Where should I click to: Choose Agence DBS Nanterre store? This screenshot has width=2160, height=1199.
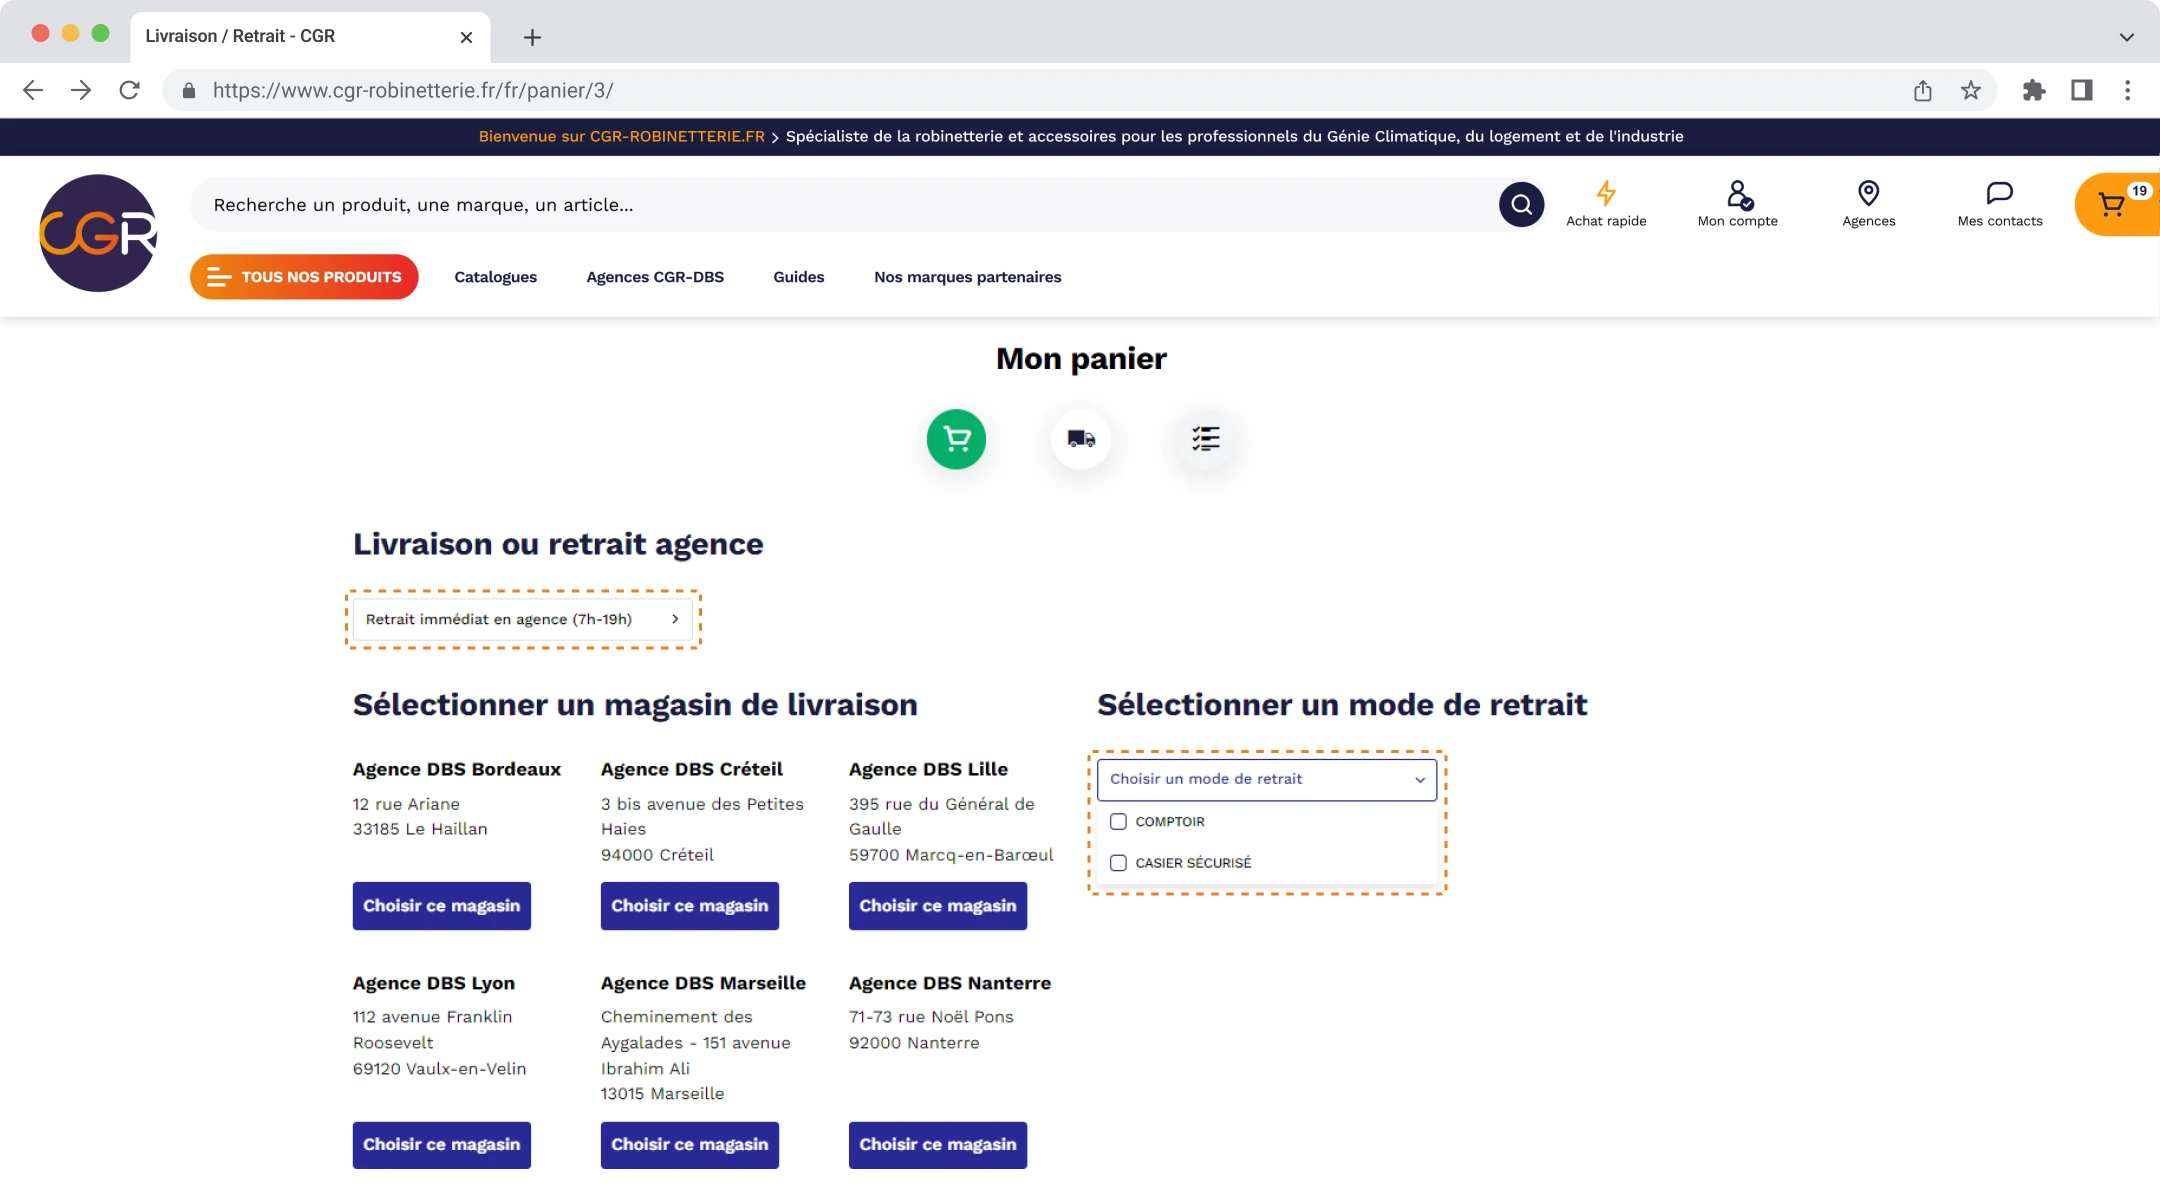tap(938, 1145)
